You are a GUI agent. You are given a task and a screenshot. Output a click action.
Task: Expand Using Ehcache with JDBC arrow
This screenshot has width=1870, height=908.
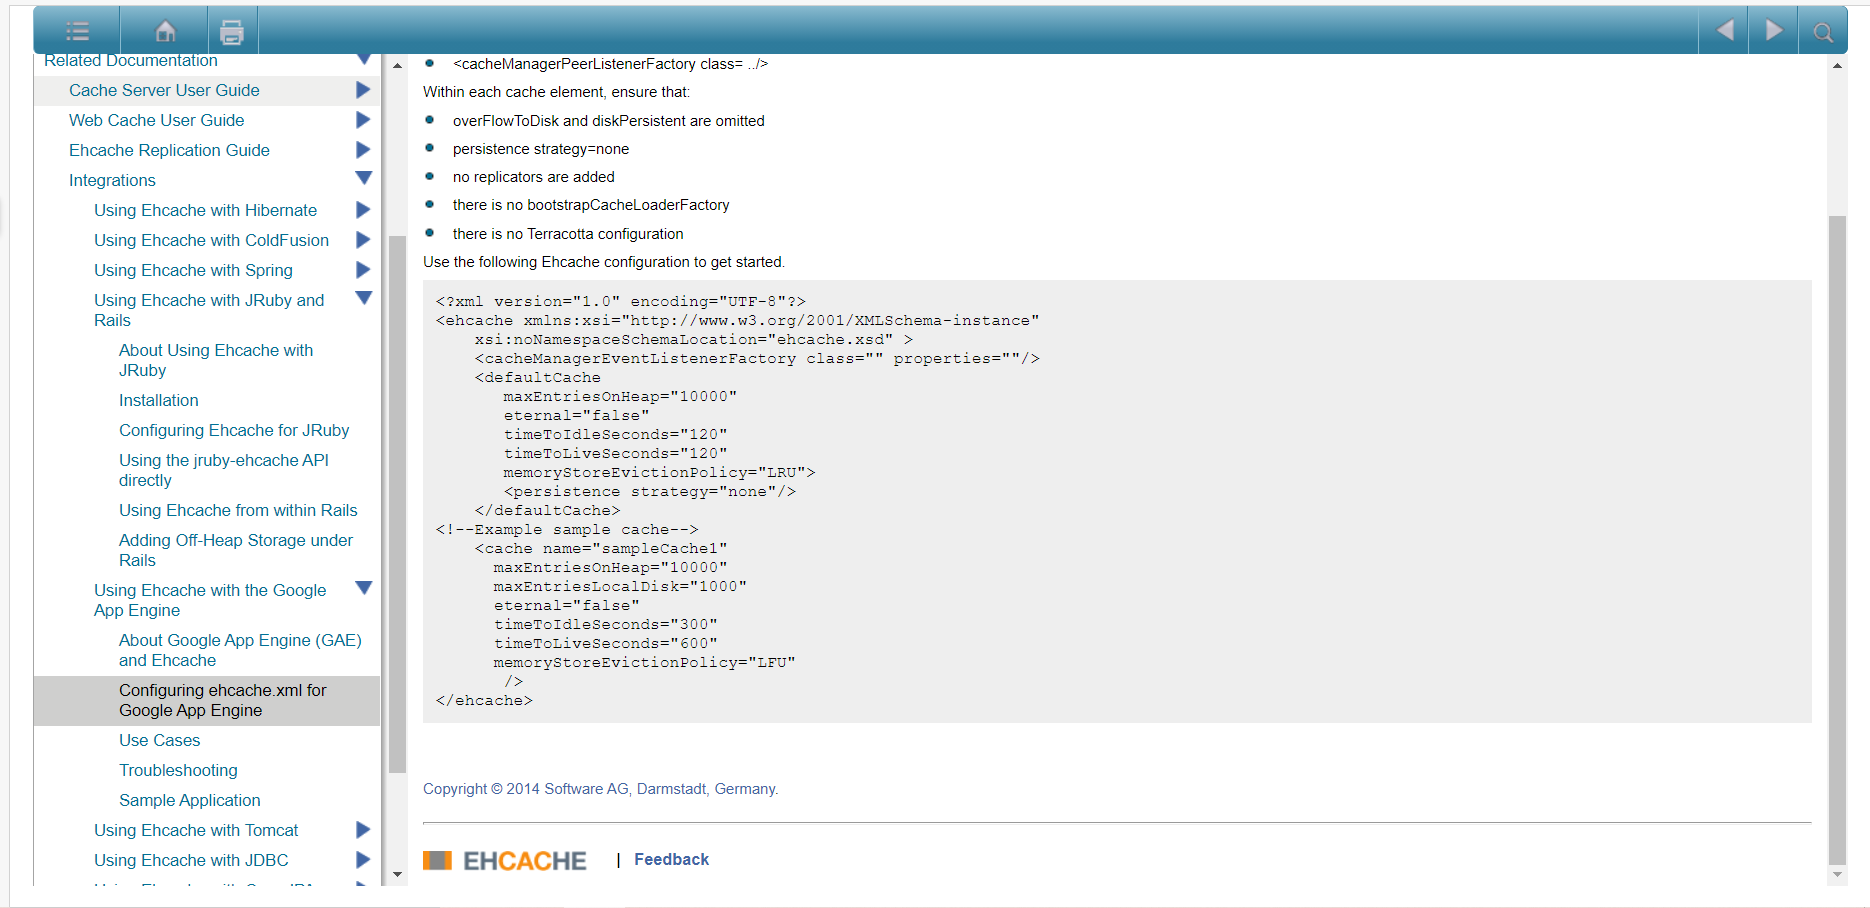click(x=363, y=860)
